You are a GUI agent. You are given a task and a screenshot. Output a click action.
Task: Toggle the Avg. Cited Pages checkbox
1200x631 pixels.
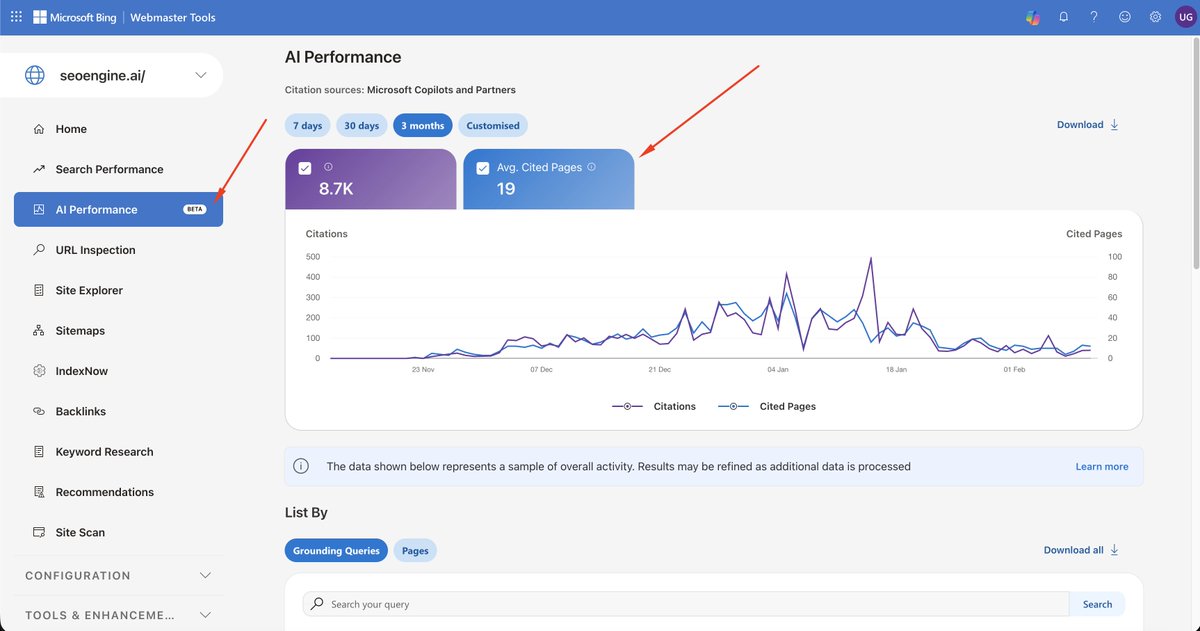483,168
